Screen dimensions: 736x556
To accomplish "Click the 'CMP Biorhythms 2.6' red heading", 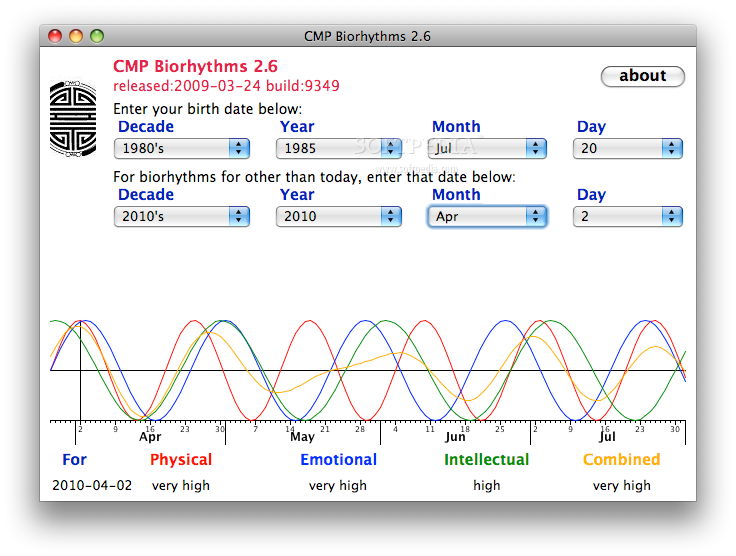I will (195, 66).
